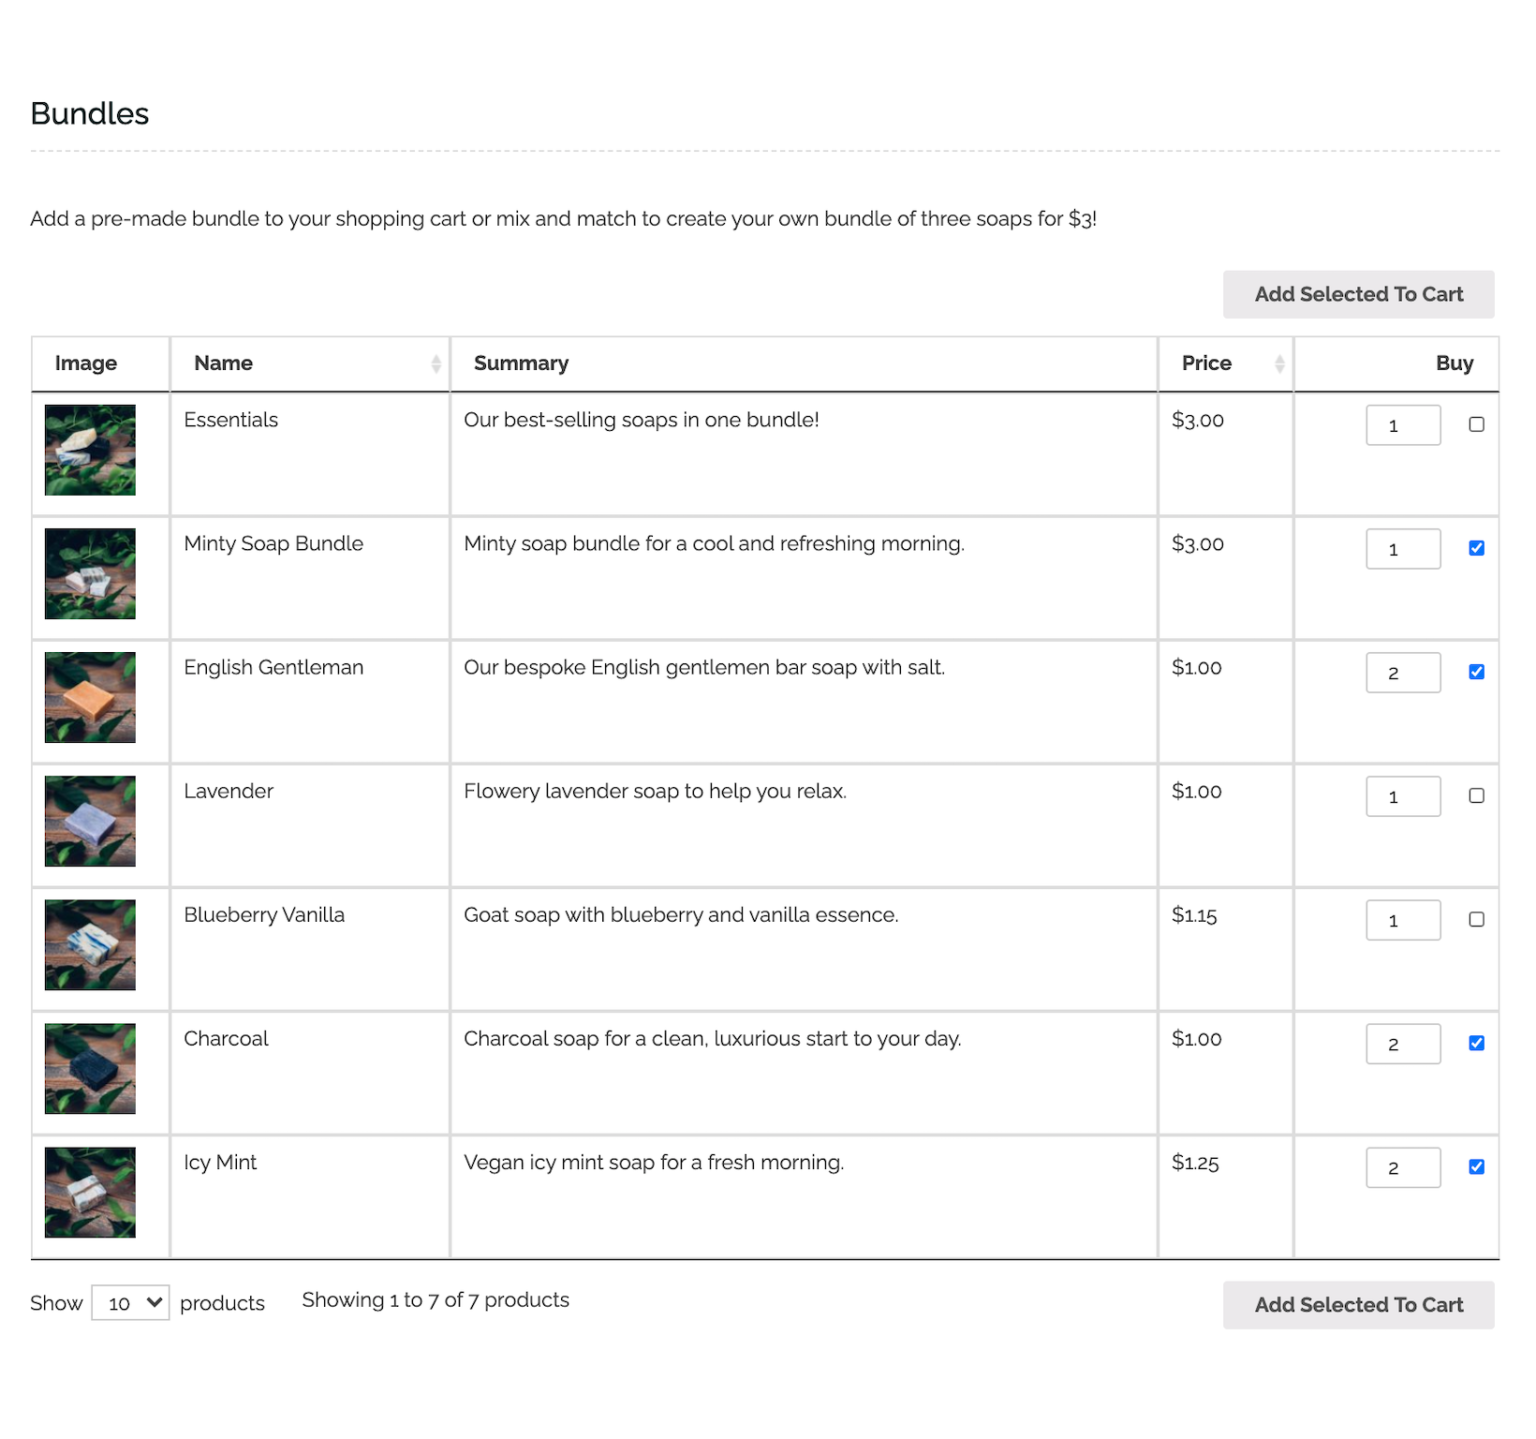1536x1439 pixels.
Task: Click the bottom Add Selected To Cart button
Action: (1358, 1305)
